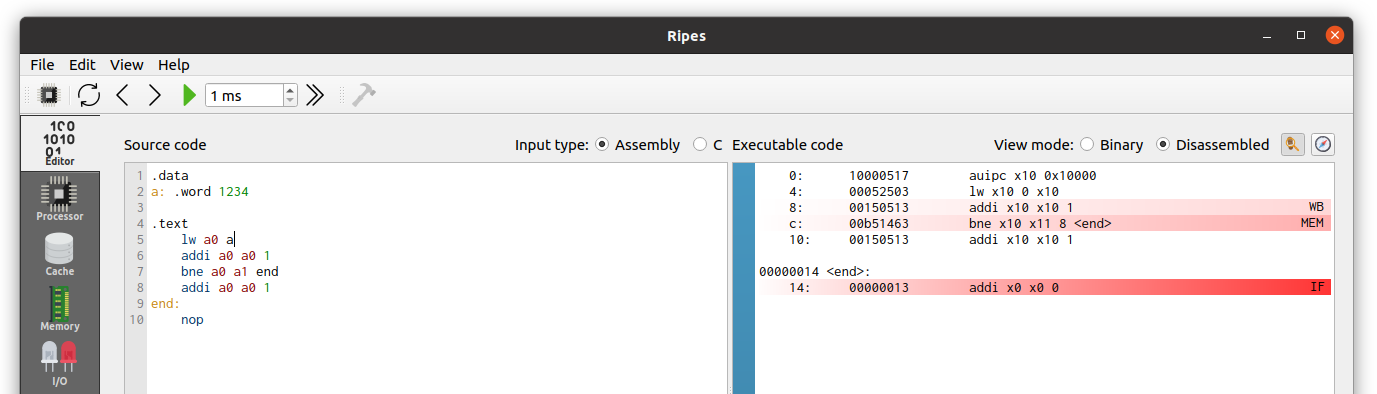The width and height of the screenshot is (1377, 394).
Task: Open the I/O tab
Action: click(x=60, y=363)
